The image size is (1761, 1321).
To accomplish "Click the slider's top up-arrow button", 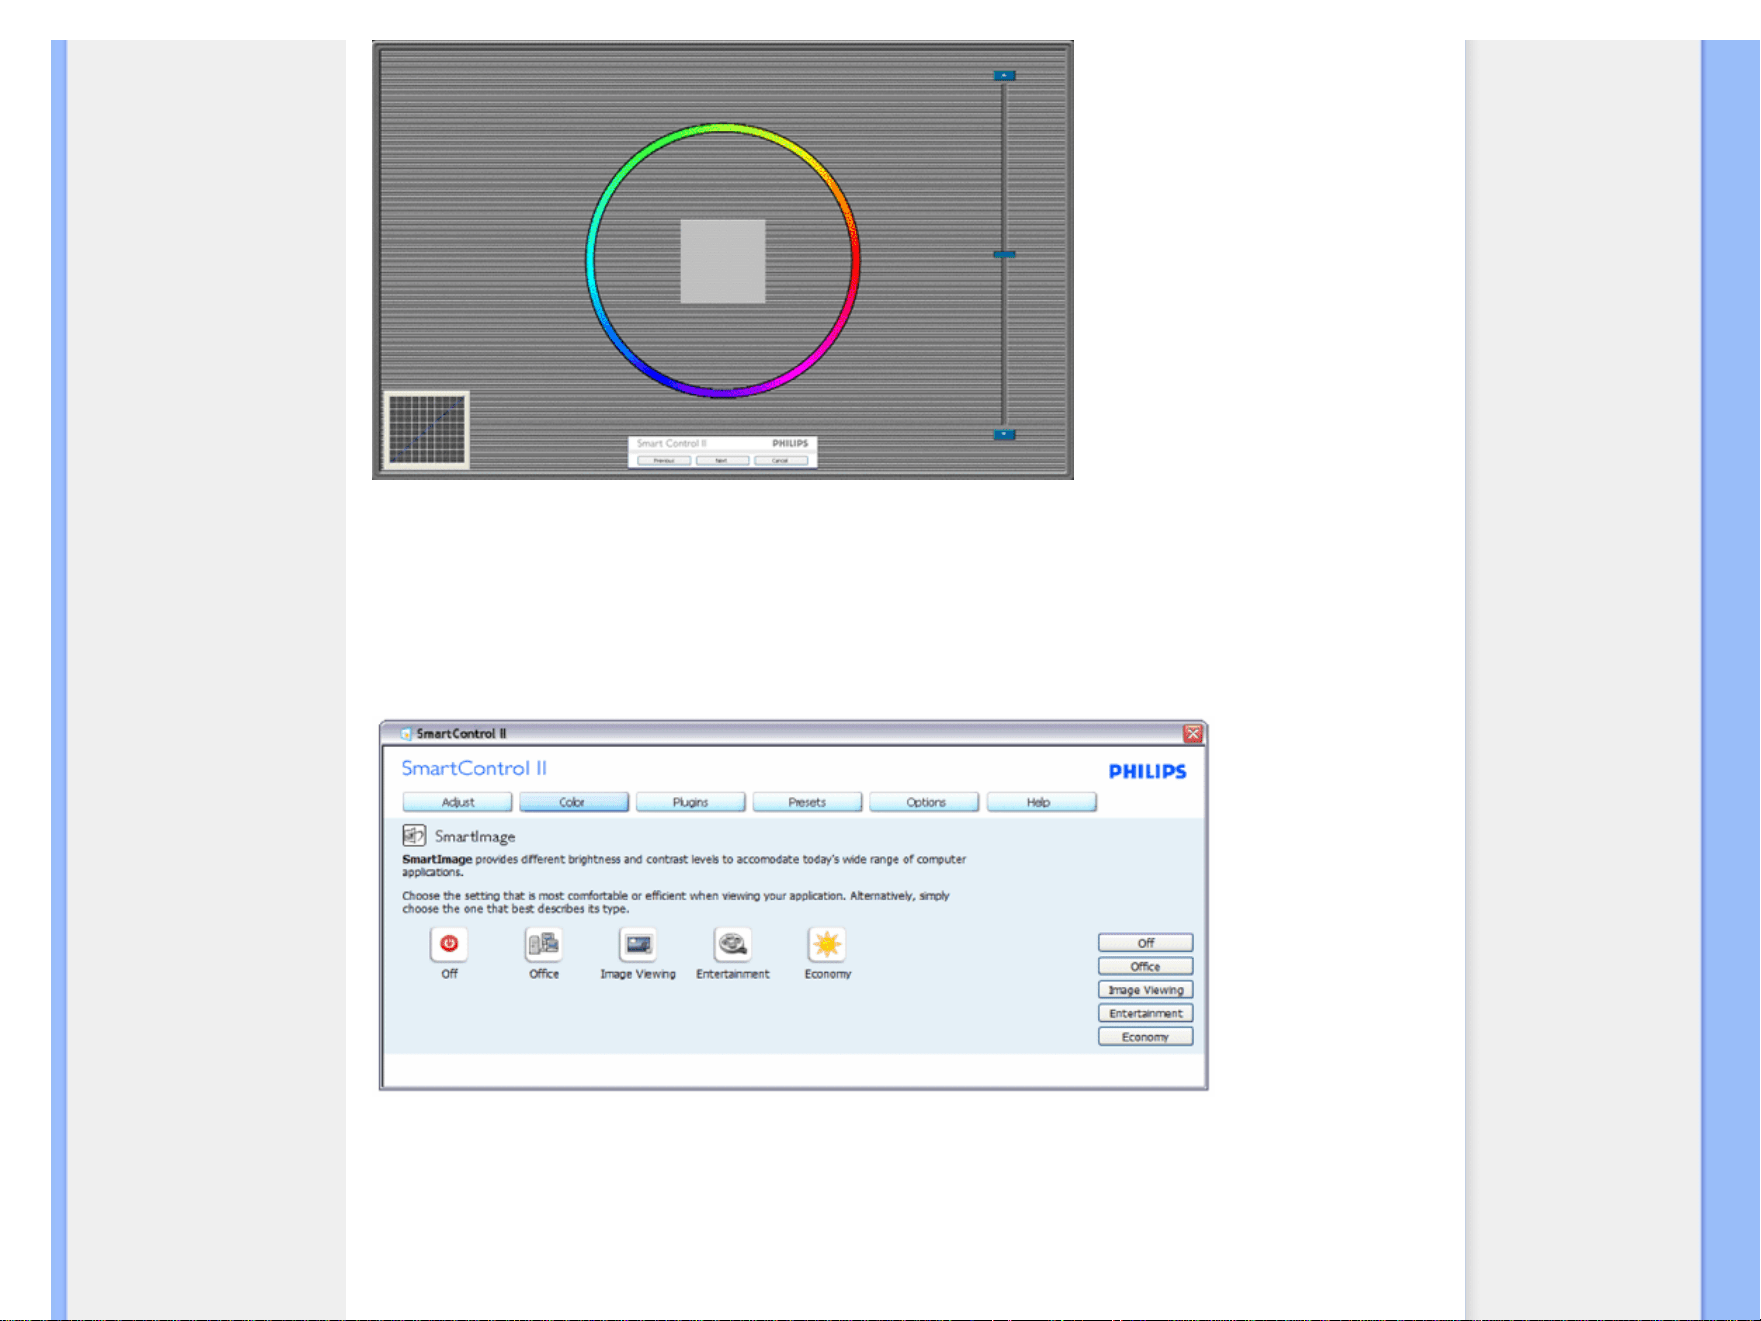I will 1004,76.
